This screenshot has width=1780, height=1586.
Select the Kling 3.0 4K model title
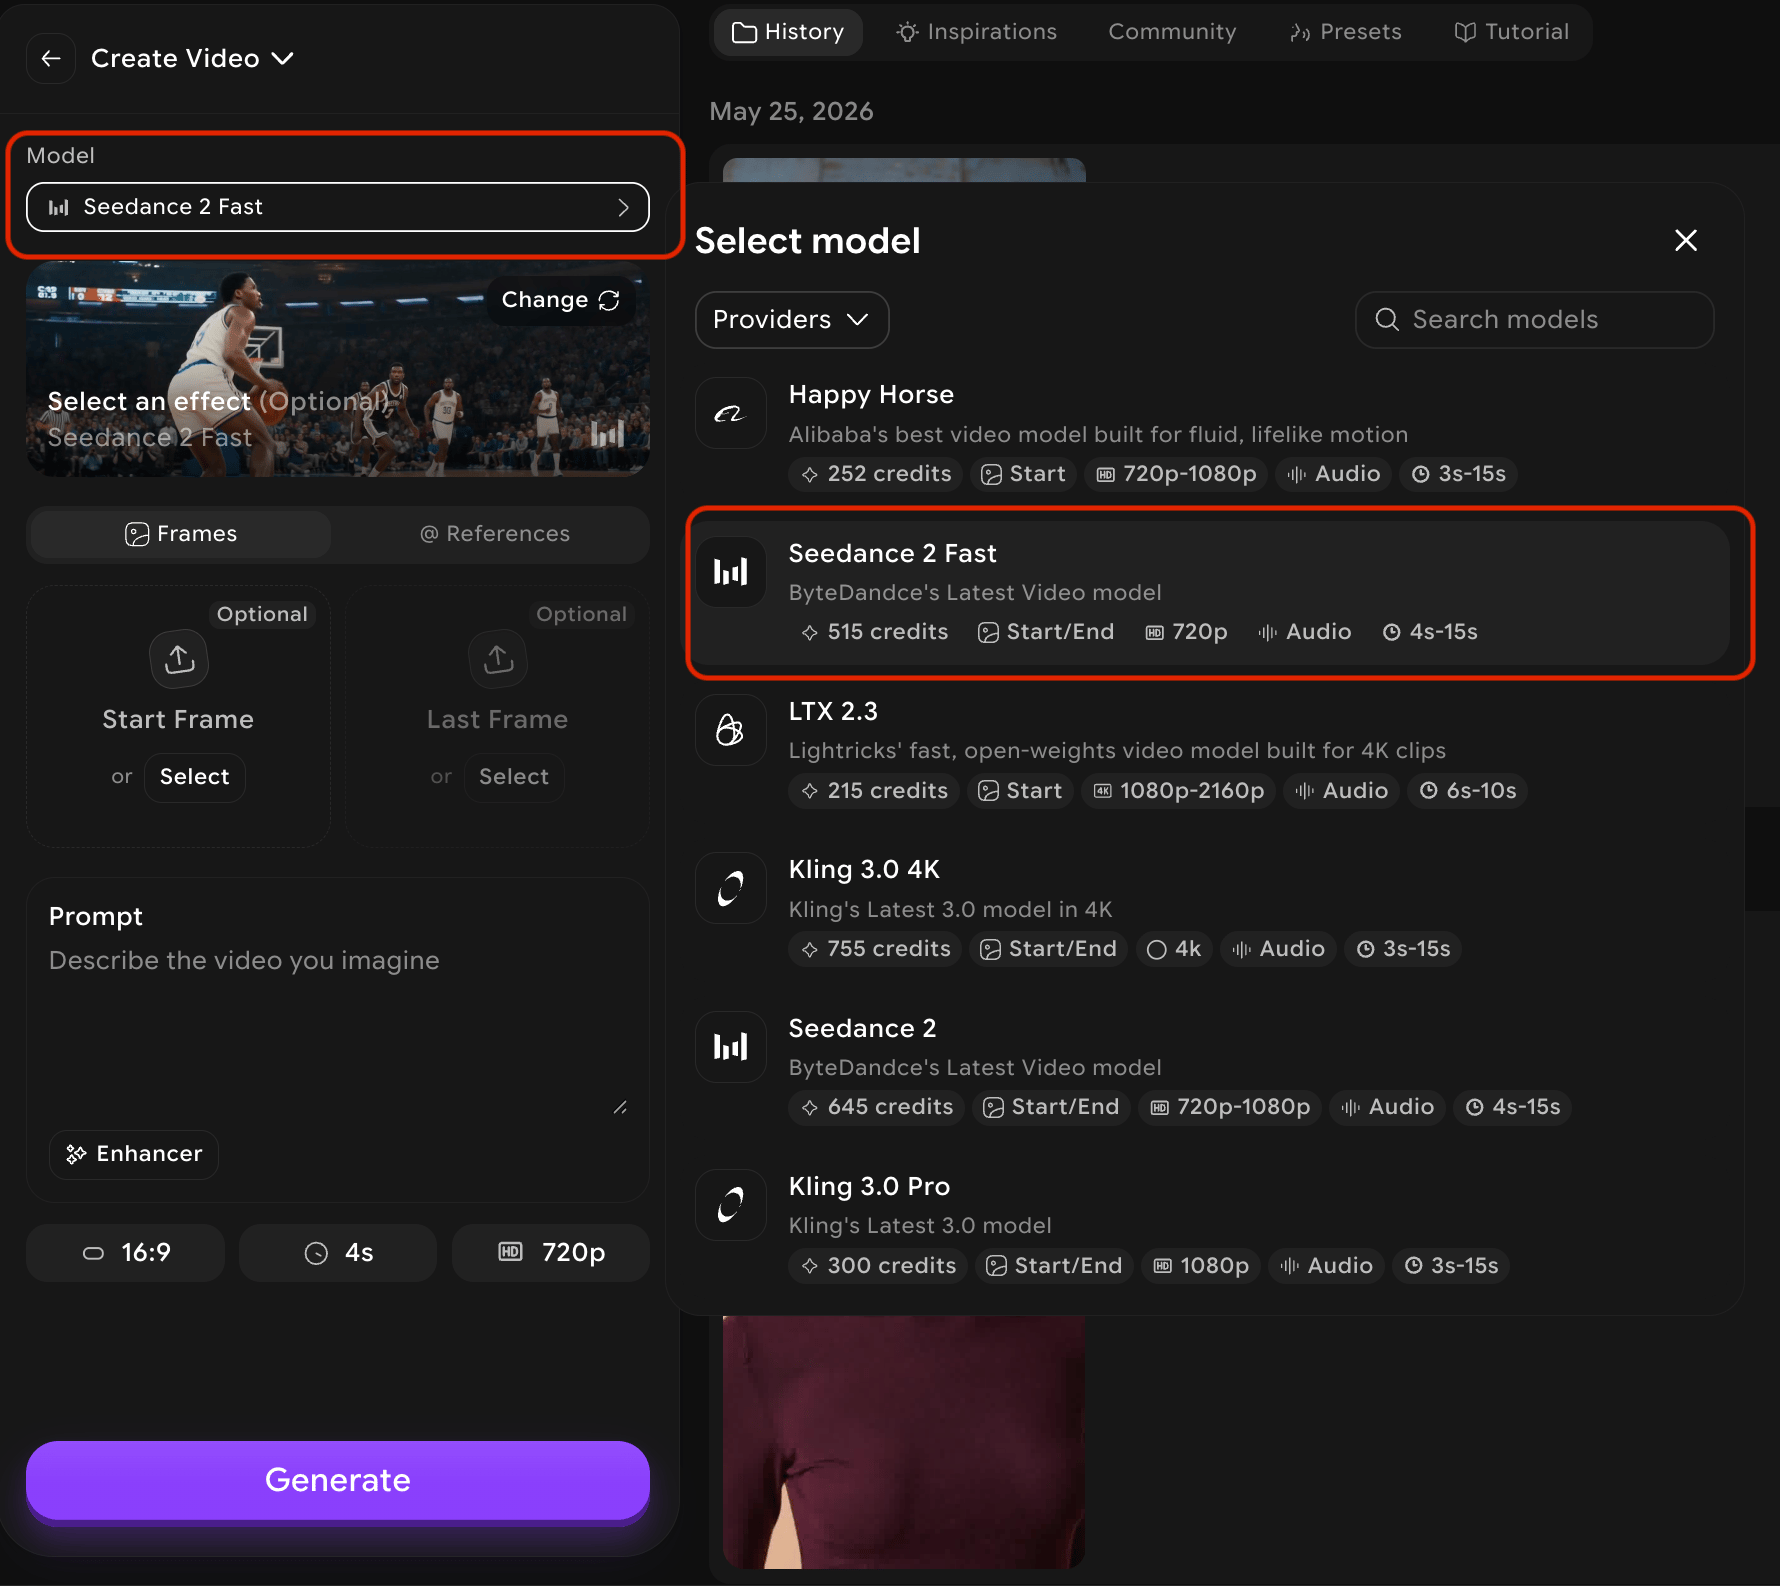[x=864, y=870]
